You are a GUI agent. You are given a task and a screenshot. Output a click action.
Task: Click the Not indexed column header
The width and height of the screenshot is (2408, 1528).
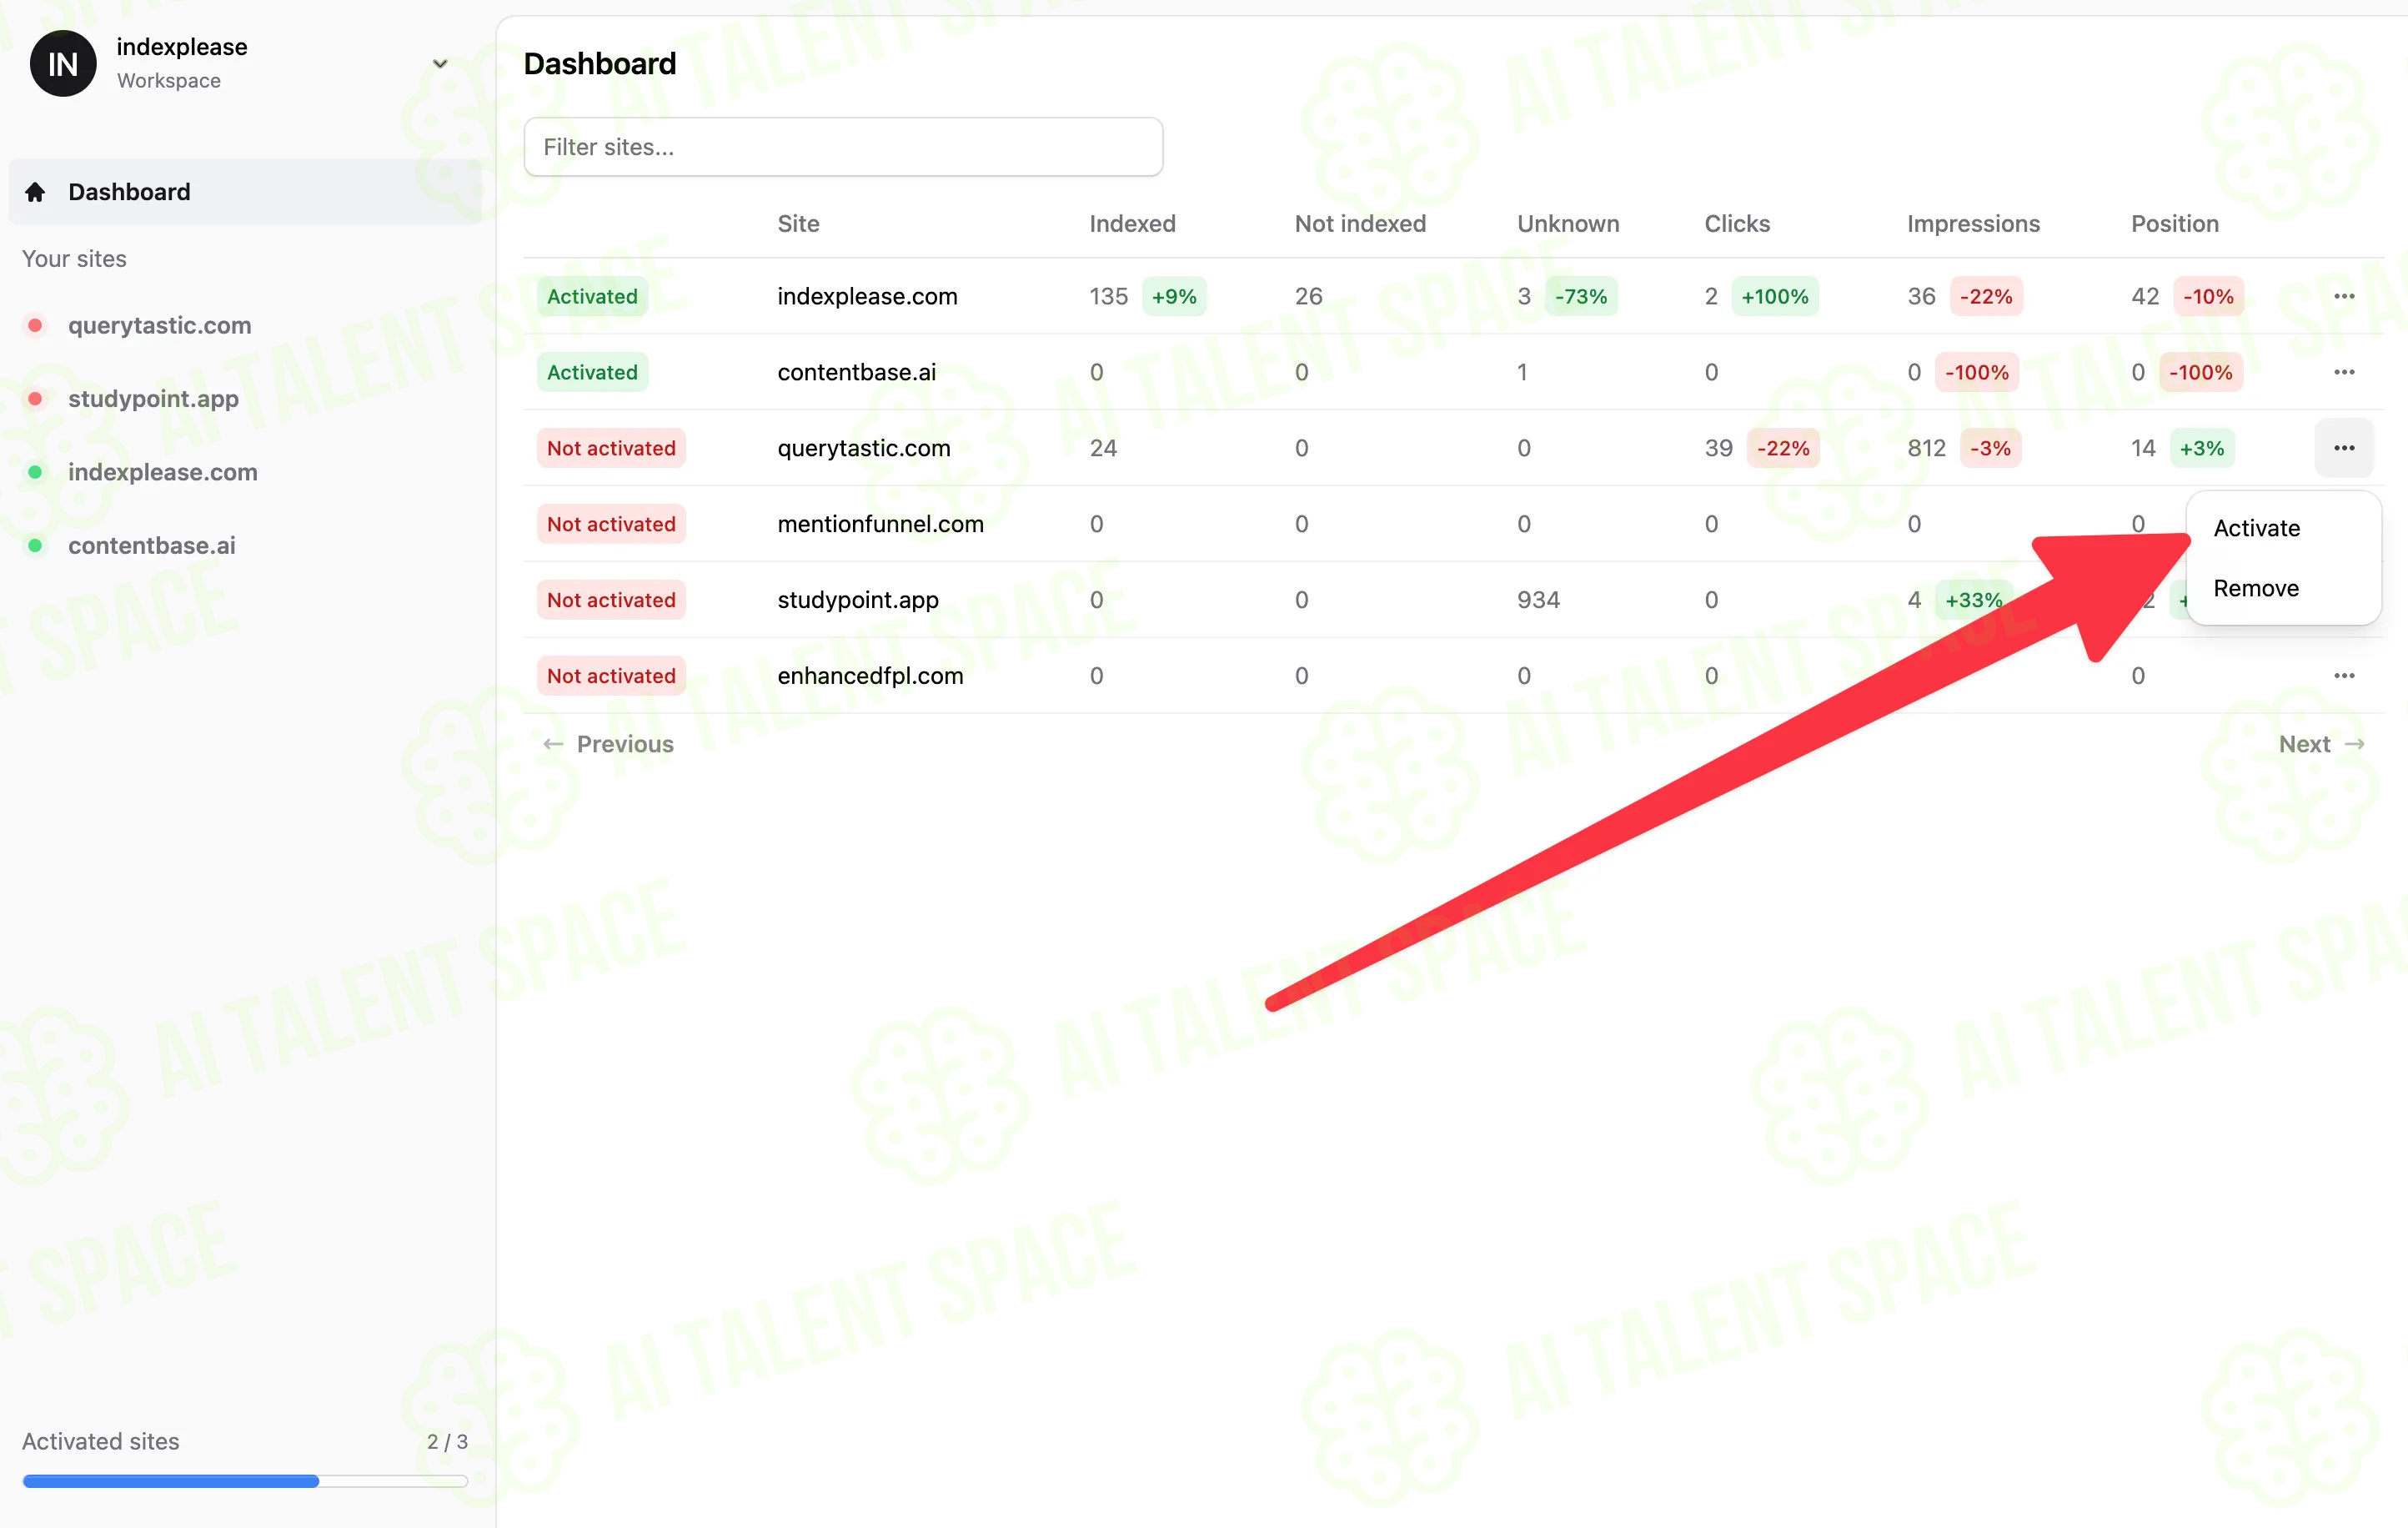(x=1360, y=224)
